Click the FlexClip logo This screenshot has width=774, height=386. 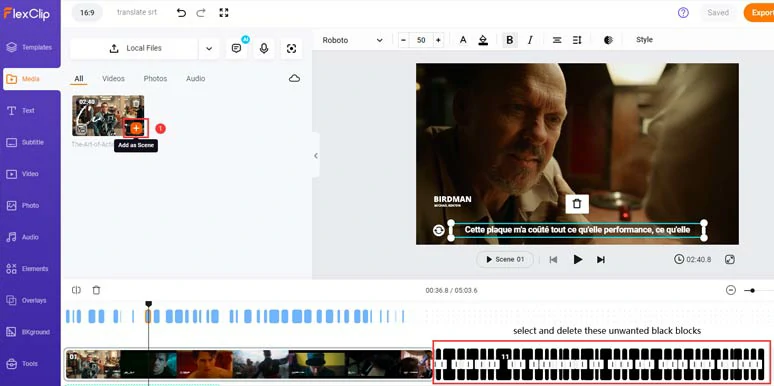click(x=27, y=13)
